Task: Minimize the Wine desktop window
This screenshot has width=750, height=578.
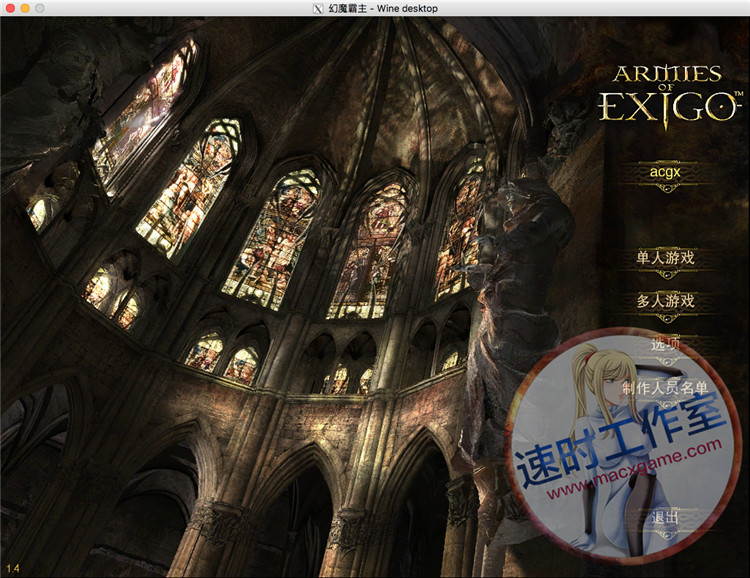Action: [x=25, y=8]
